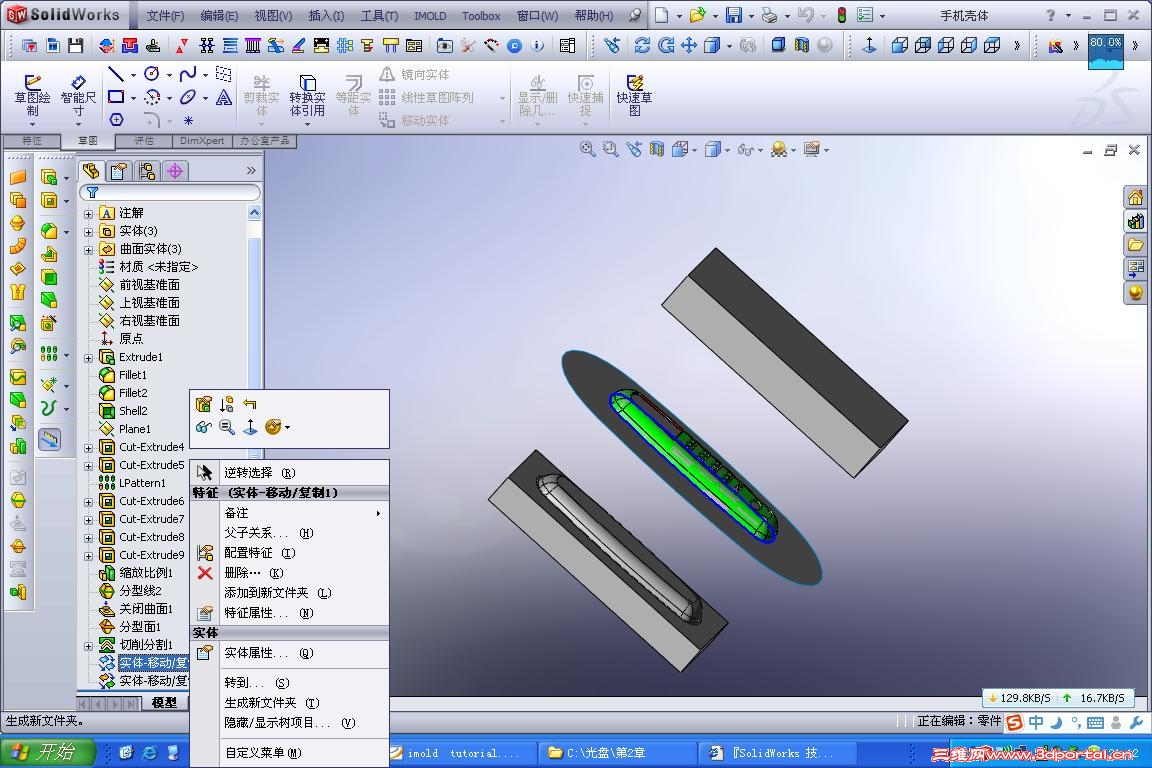Click Edit Feature icon in context toolbar
Viewport: 1152px width, 768px height.
(x=204, y=404)
